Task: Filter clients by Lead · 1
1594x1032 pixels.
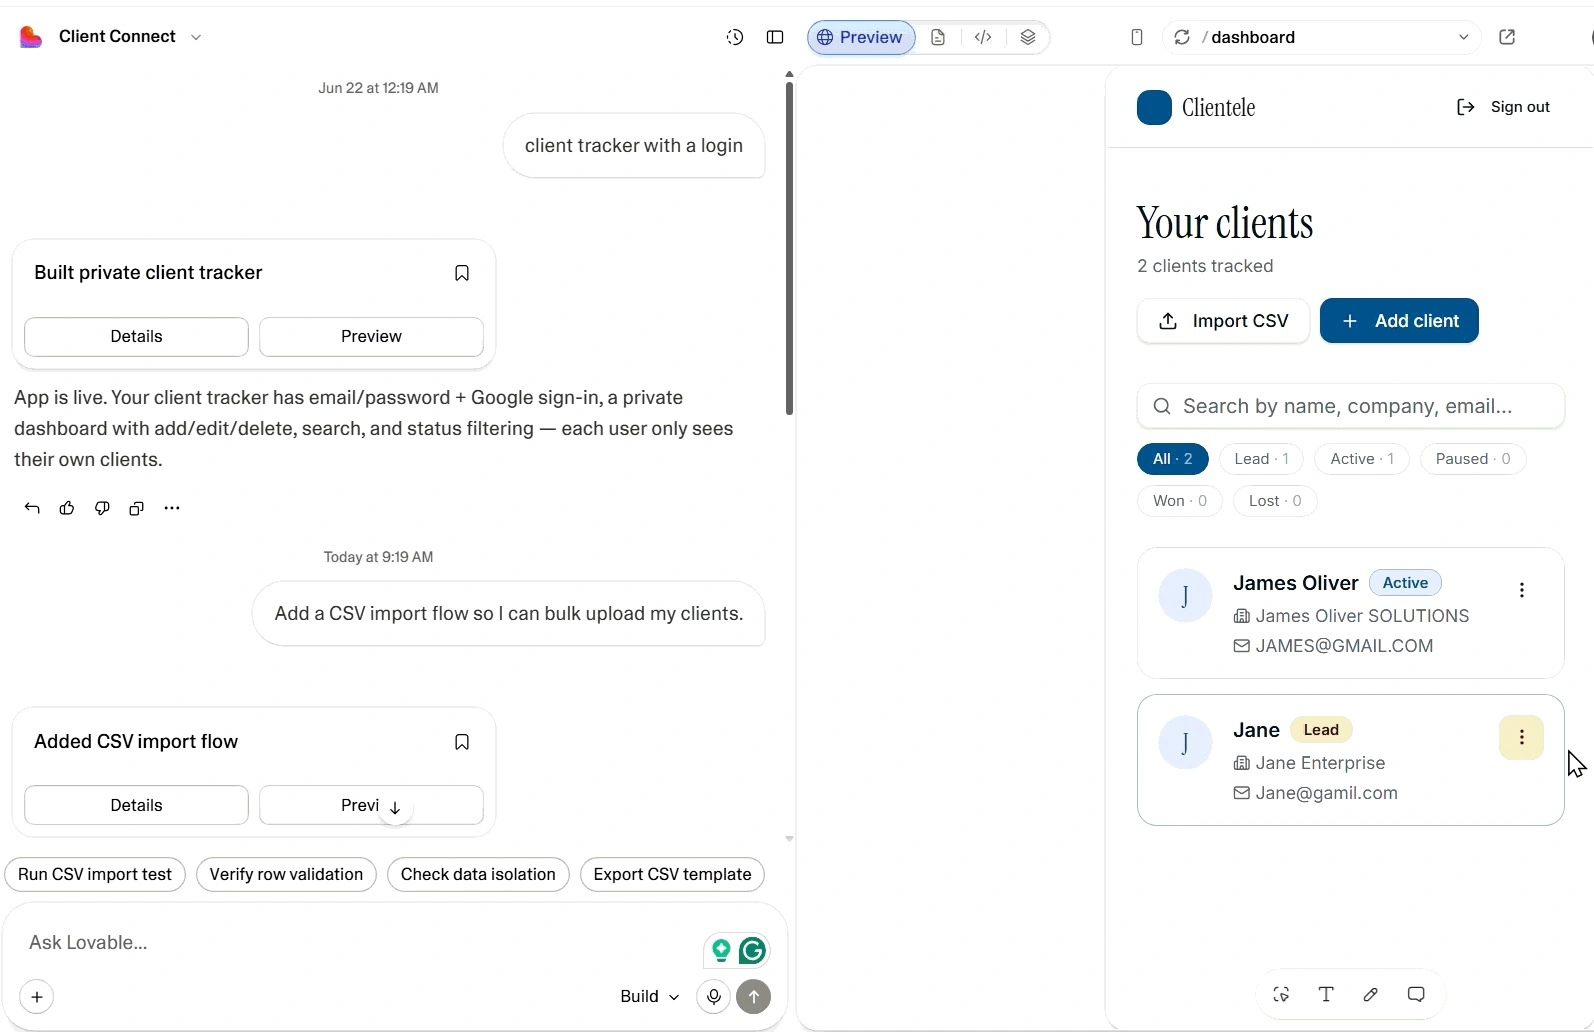Action: point(1261,459)
